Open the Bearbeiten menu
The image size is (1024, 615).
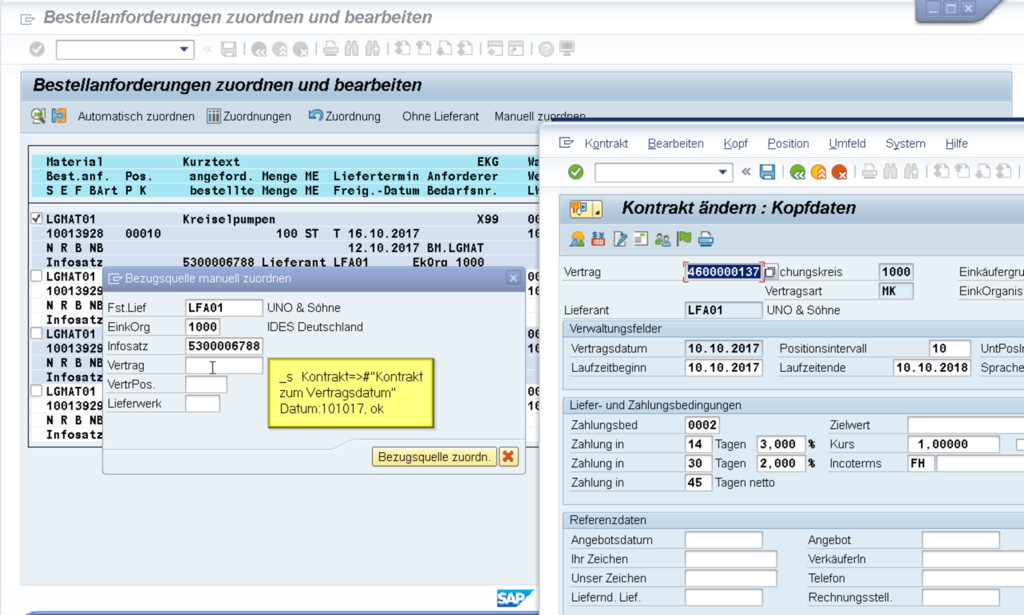click(675, 144)
